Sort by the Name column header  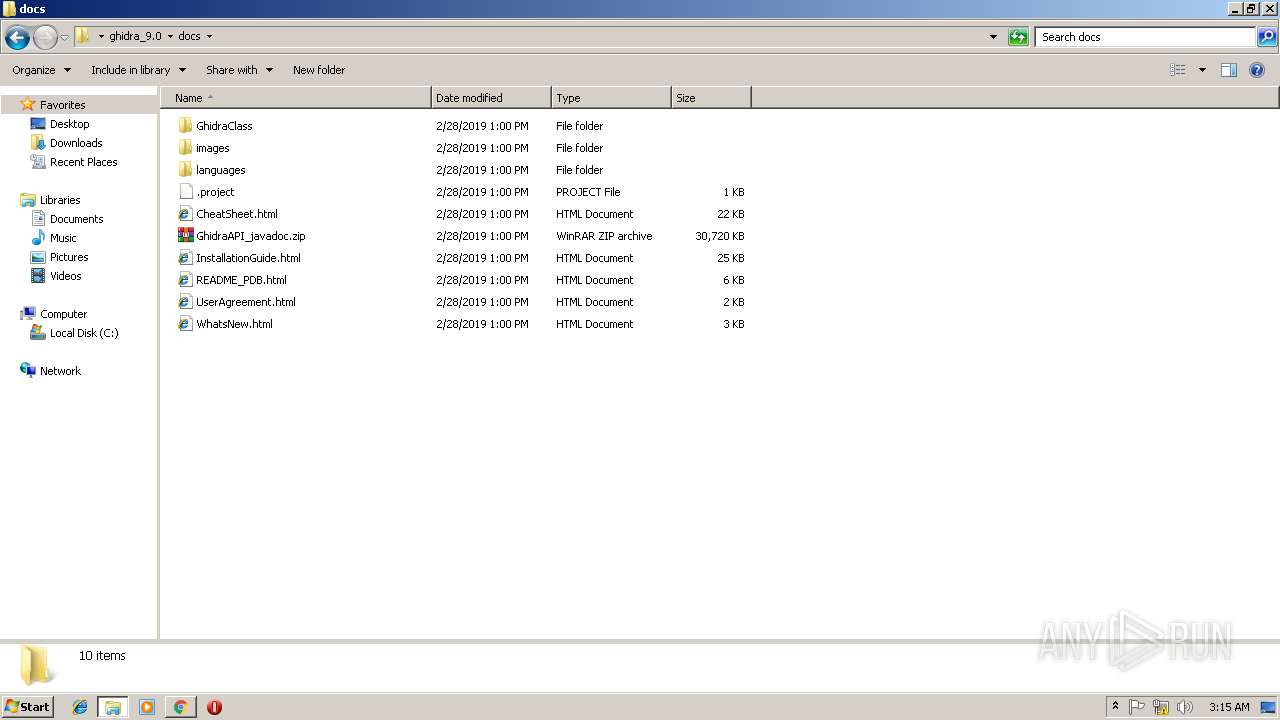(297, 98)
